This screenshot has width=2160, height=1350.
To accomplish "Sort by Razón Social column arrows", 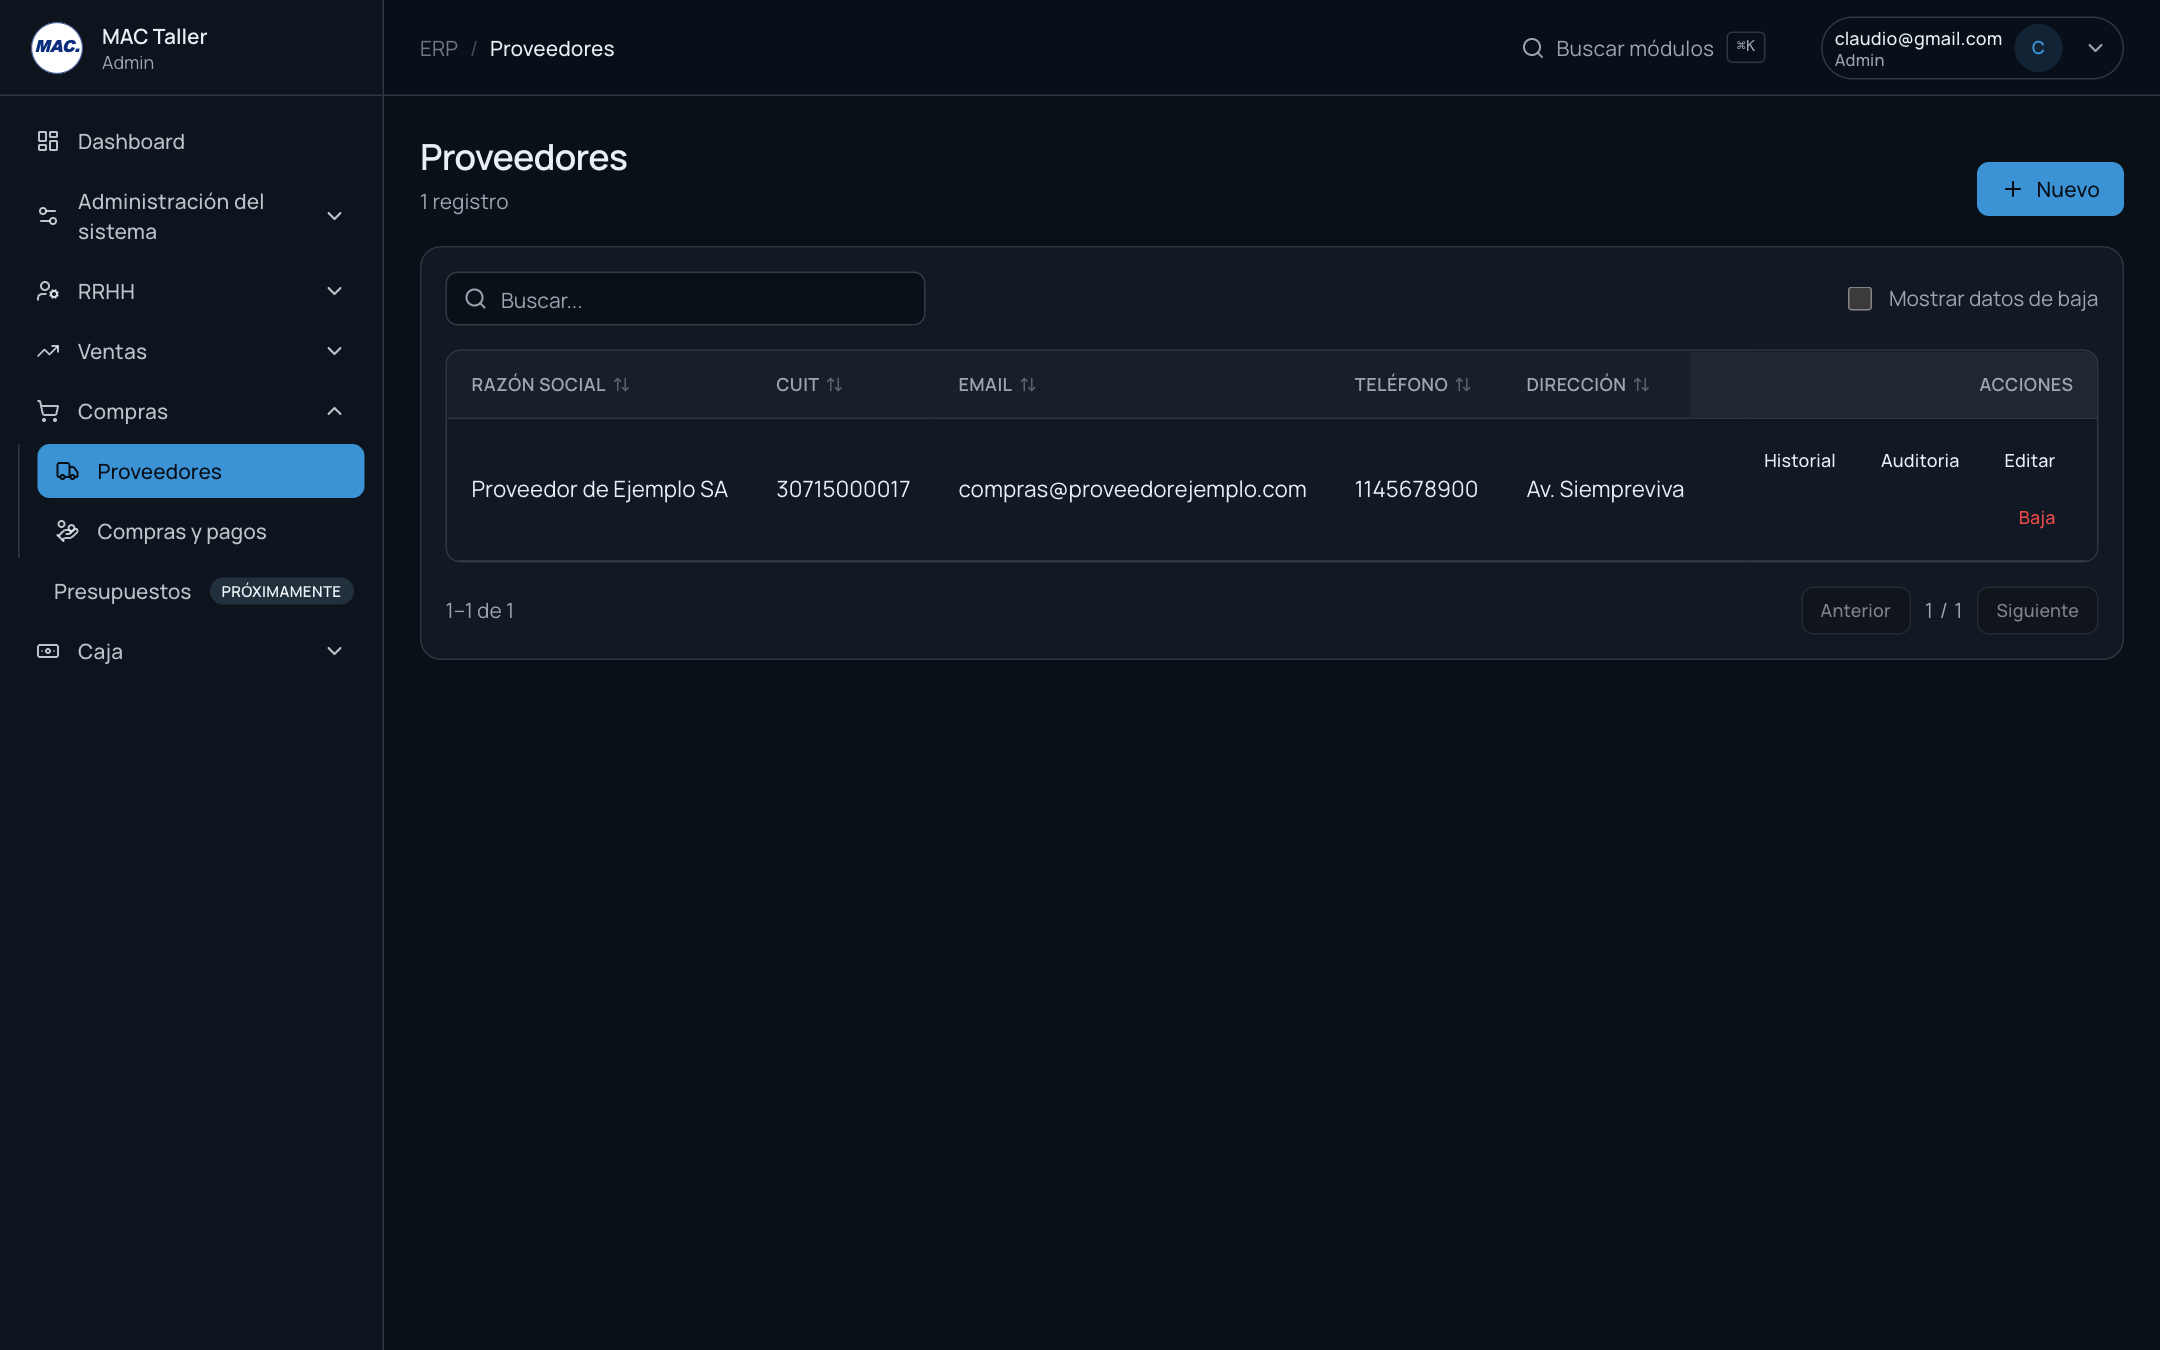I will tap(621, 384).
